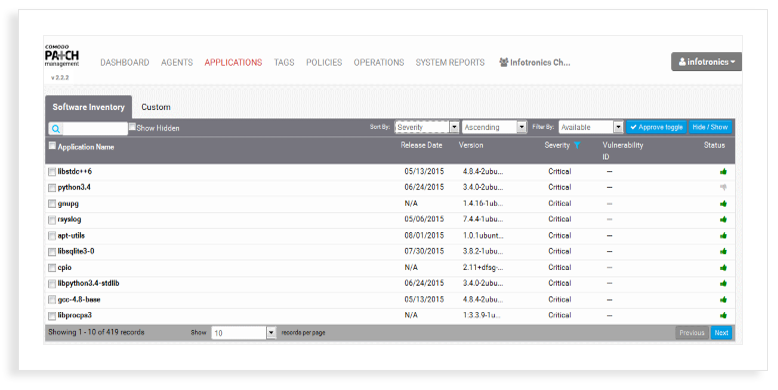Sort by the Release Date column header
The width and height of the screenshot is (778, 390).
421,145
